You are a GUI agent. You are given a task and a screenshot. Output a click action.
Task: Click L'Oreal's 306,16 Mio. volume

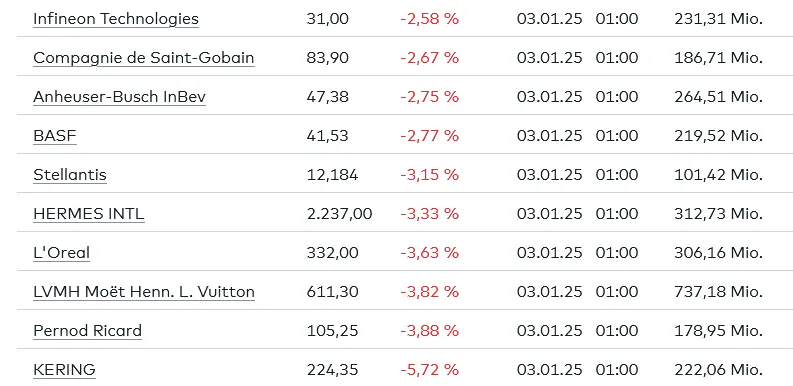pos(718,253)
